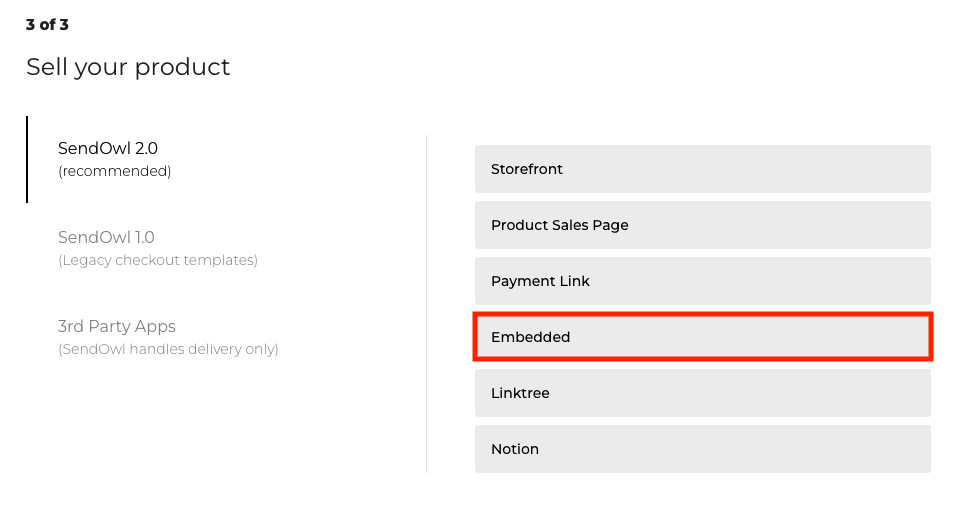
Task: Pick the Notion option
Action: [702, 449]
